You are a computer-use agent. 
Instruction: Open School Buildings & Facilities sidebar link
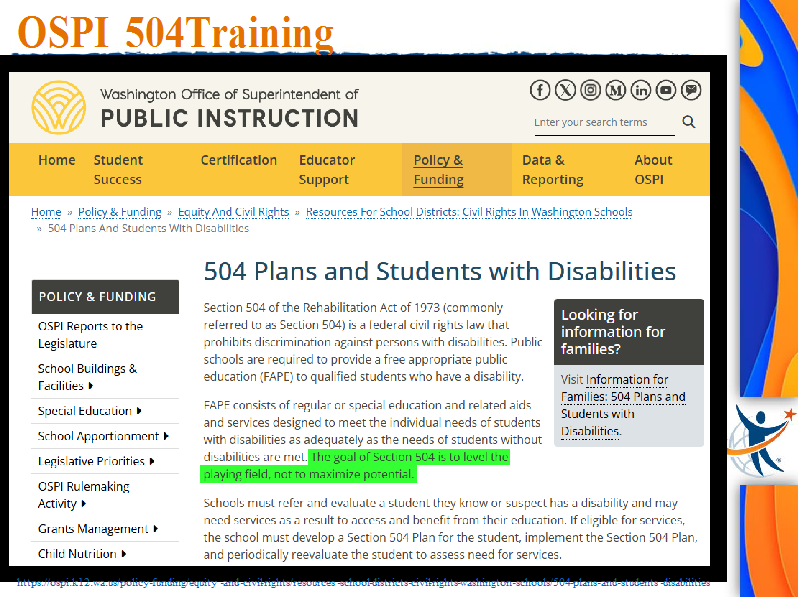(87, 377)
